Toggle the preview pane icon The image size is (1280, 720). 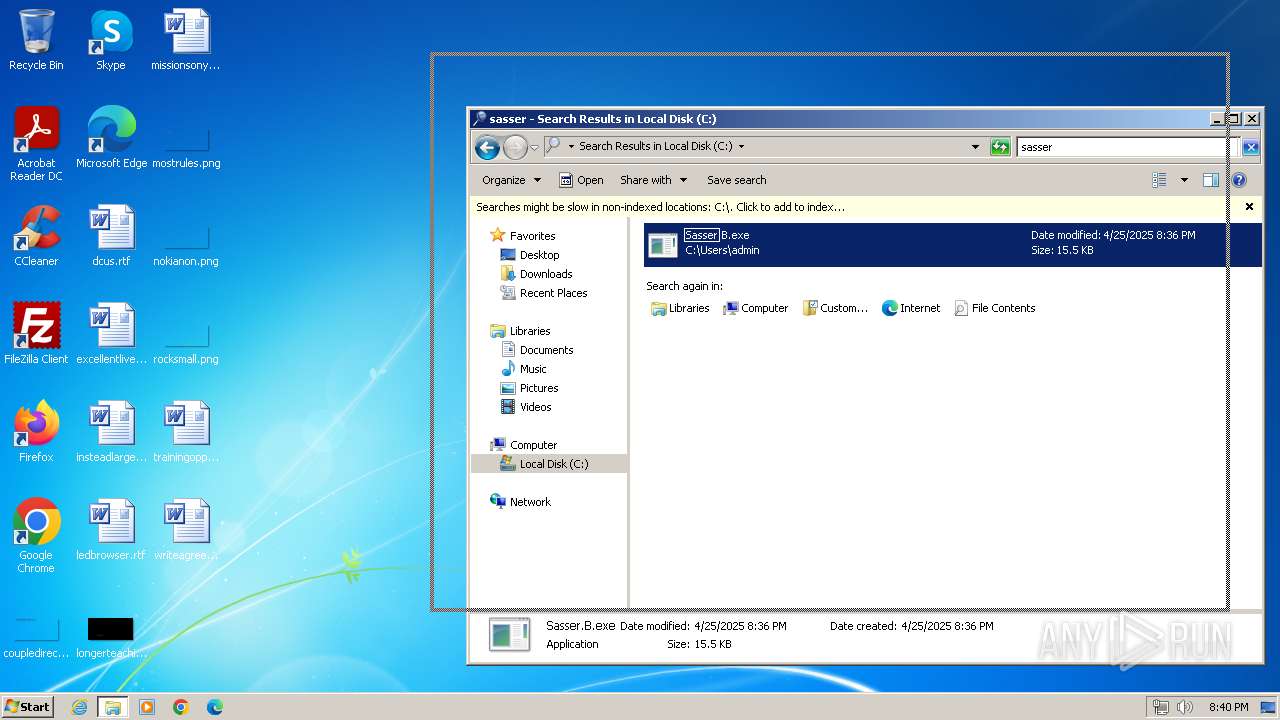1211,180
